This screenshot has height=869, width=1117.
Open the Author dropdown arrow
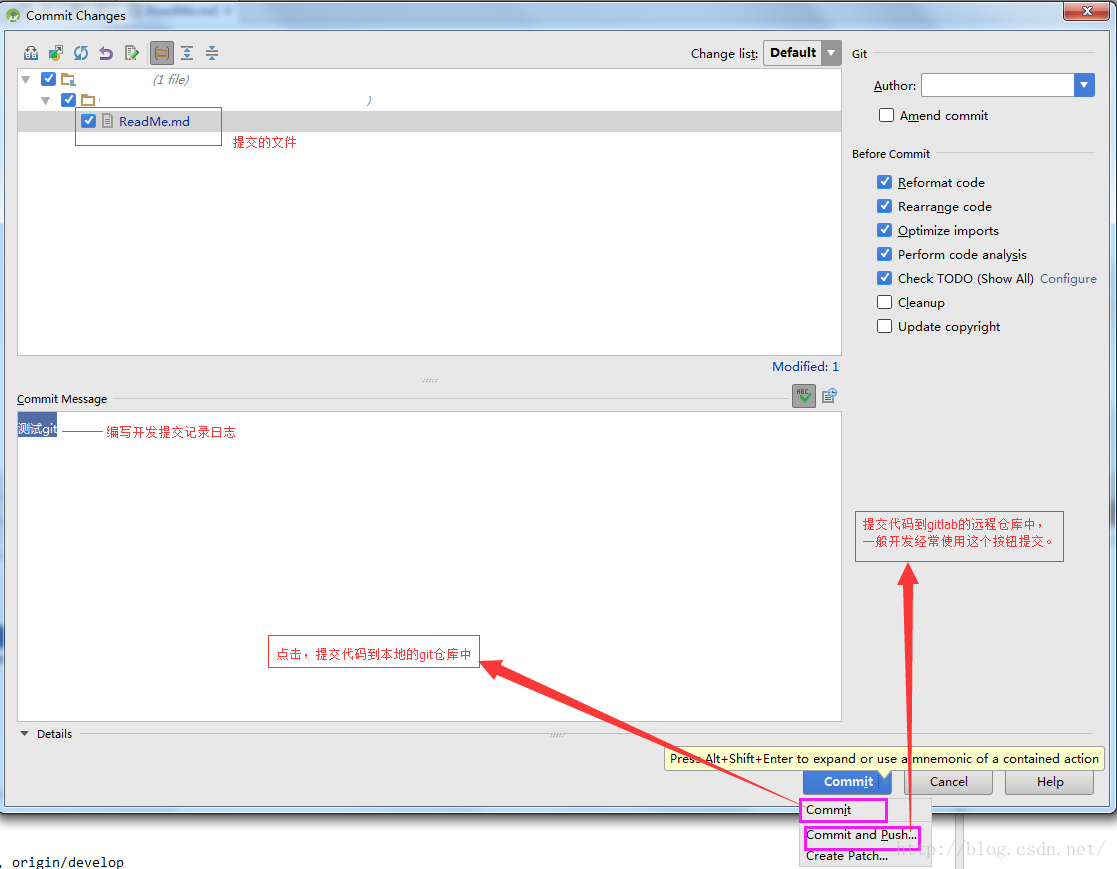click(1084, 85)
